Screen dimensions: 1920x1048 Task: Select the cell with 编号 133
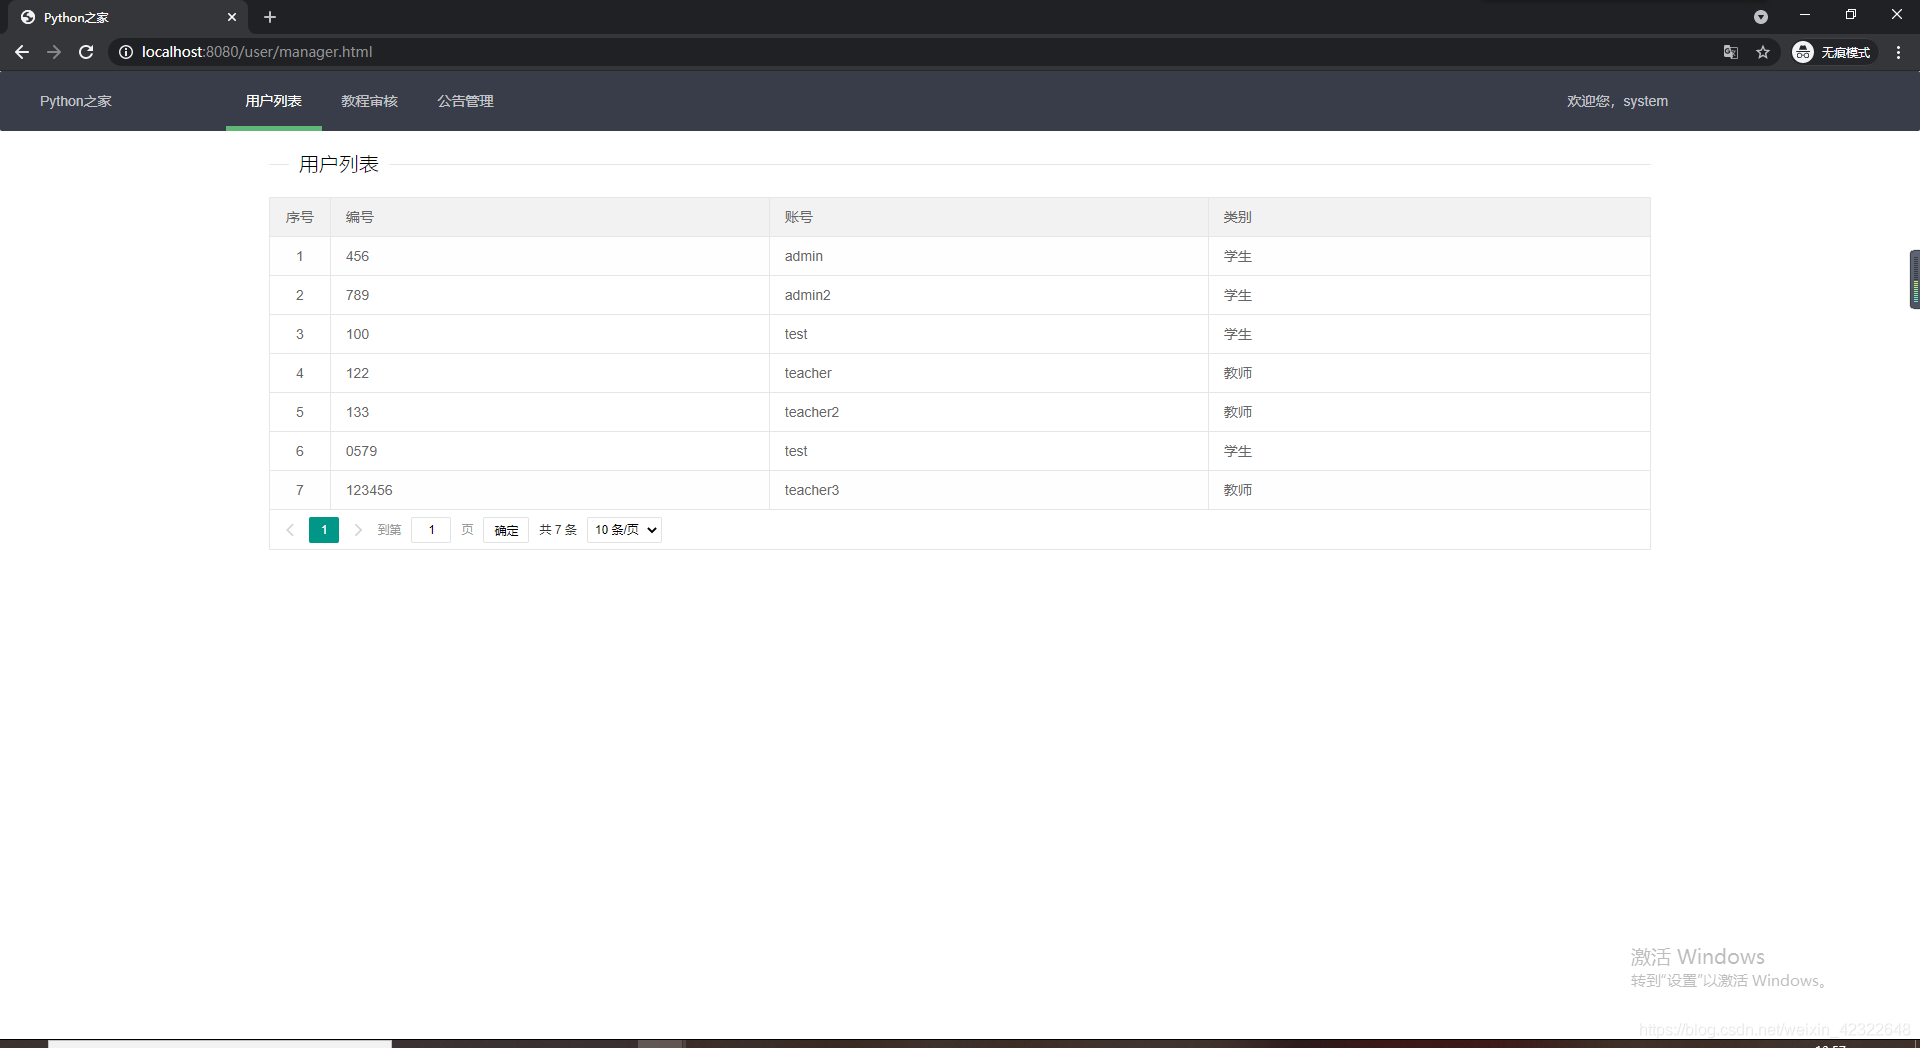tap(550, 412)
